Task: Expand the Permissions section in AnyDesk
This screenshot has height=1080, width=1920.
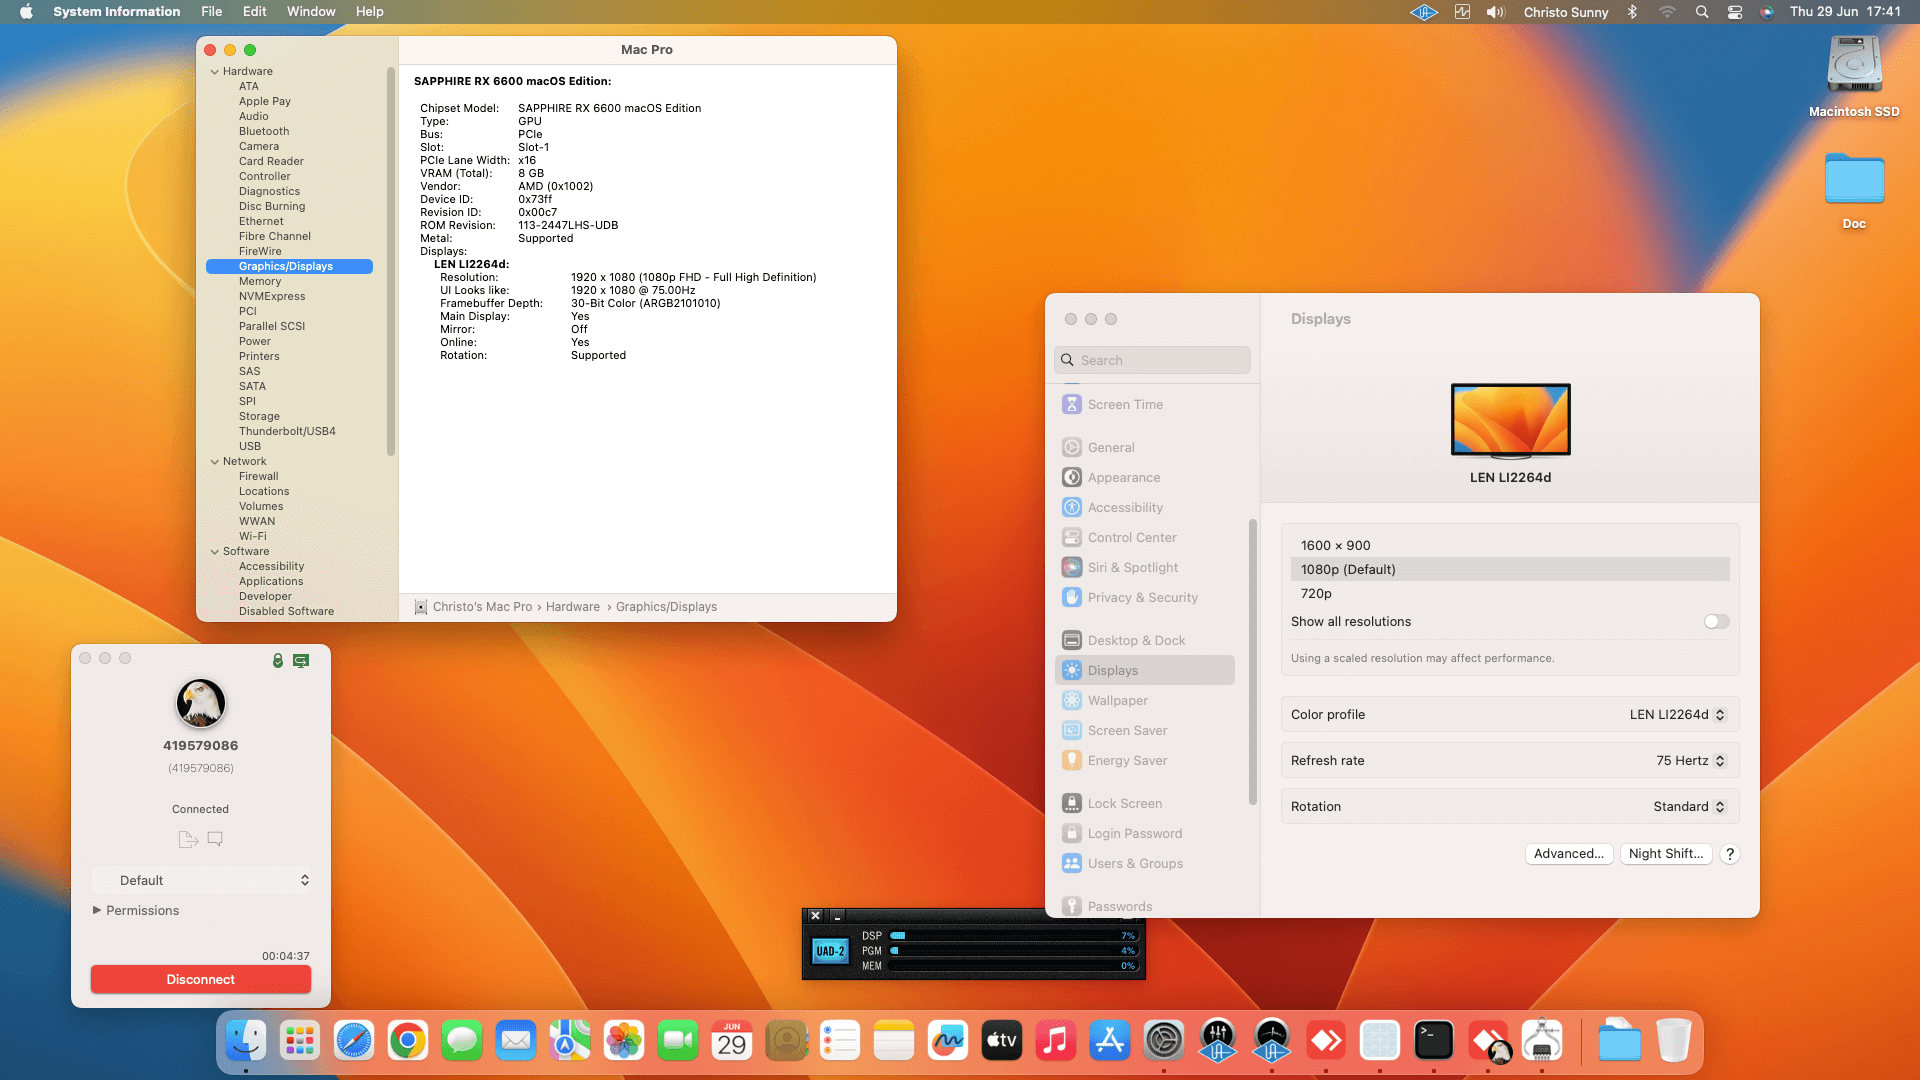Action: pyautogui.click(x=136, y=910)
